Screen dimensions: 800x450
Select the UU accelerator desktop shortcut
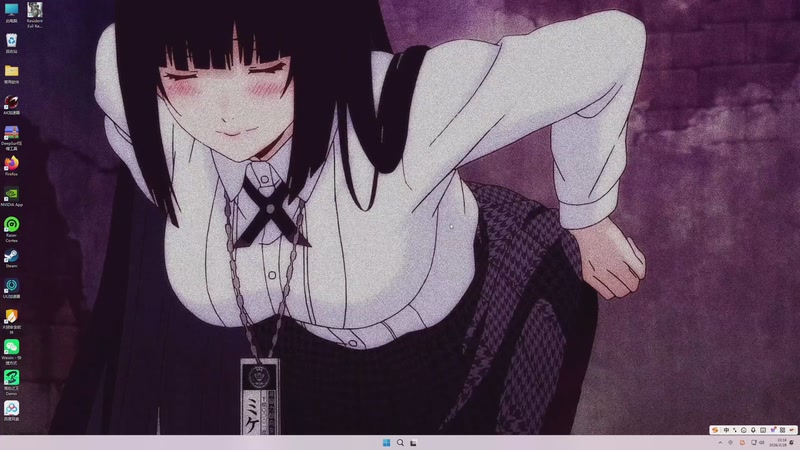(x=11, y=288)
